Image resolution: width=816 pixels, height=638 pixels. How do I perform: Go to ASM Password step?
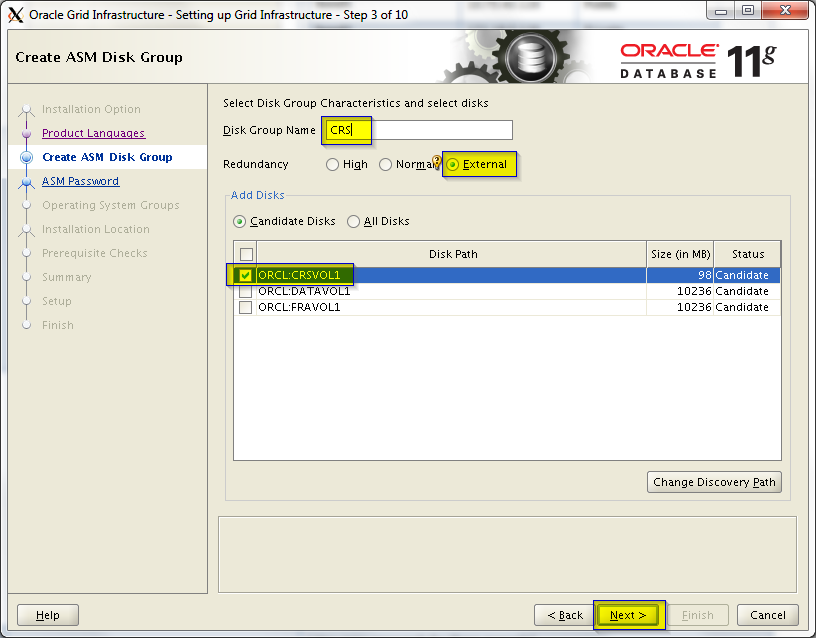point(80,181)
